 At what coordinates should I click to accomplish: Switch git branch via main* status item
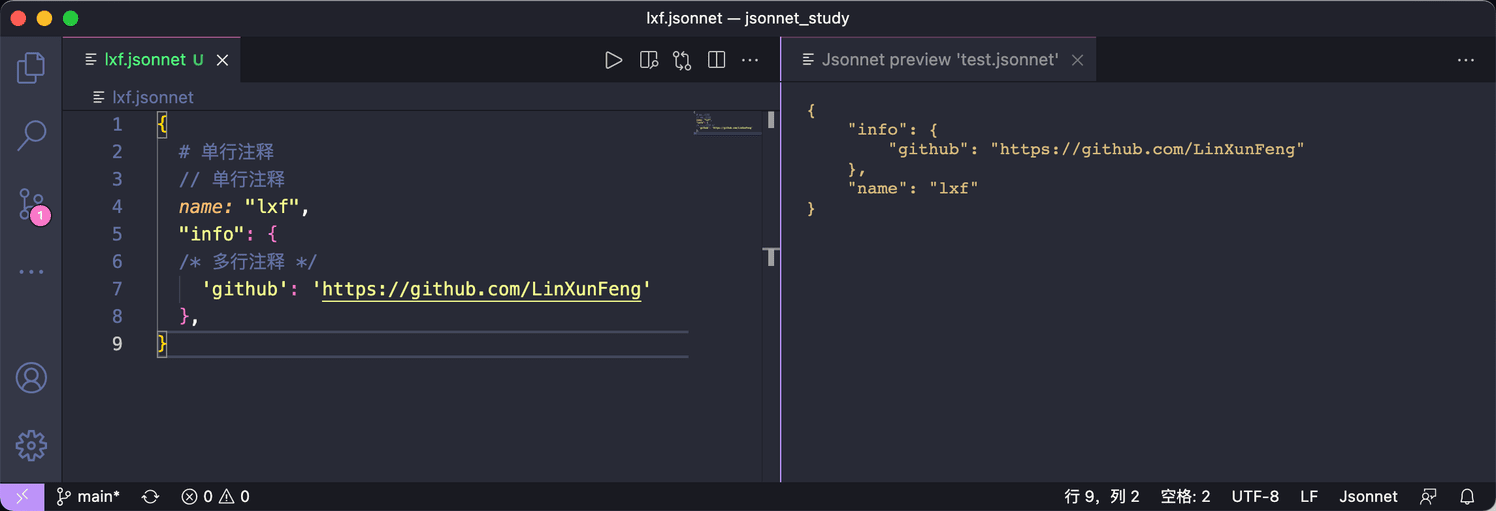pyautogui.click(x=88, y=496)
